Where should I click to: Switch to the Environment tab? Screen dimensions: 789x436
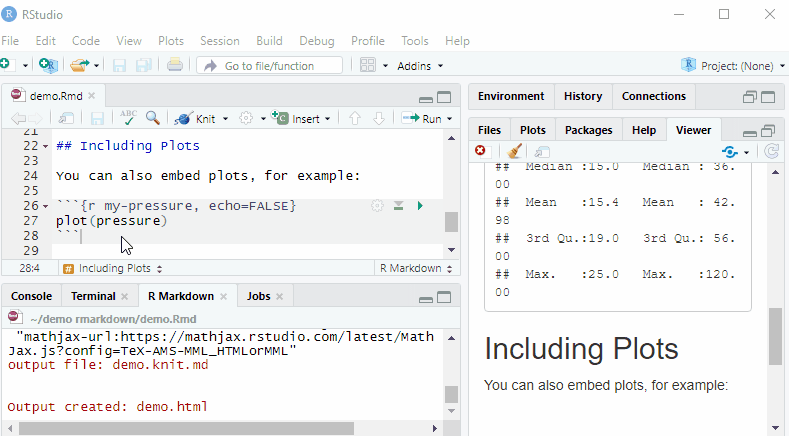pos(511,96)
